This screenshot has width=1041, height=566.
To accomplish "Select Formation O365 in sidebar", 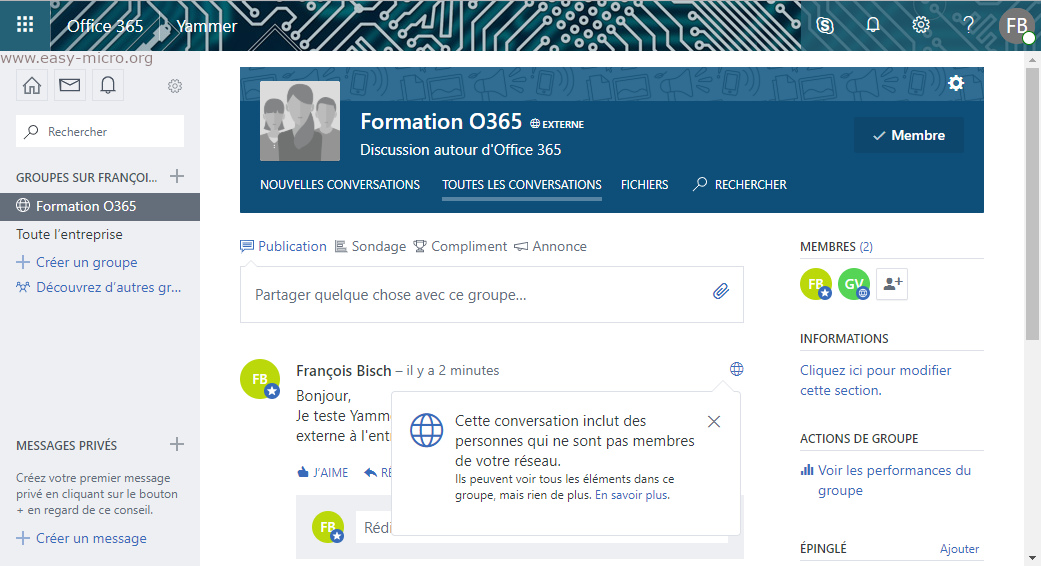I will pyautogui.click(x=100, y=206).
